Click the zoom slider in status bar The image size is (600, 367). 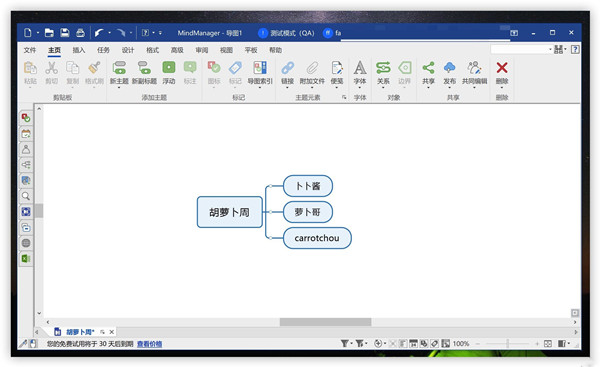tap(508, 344)
